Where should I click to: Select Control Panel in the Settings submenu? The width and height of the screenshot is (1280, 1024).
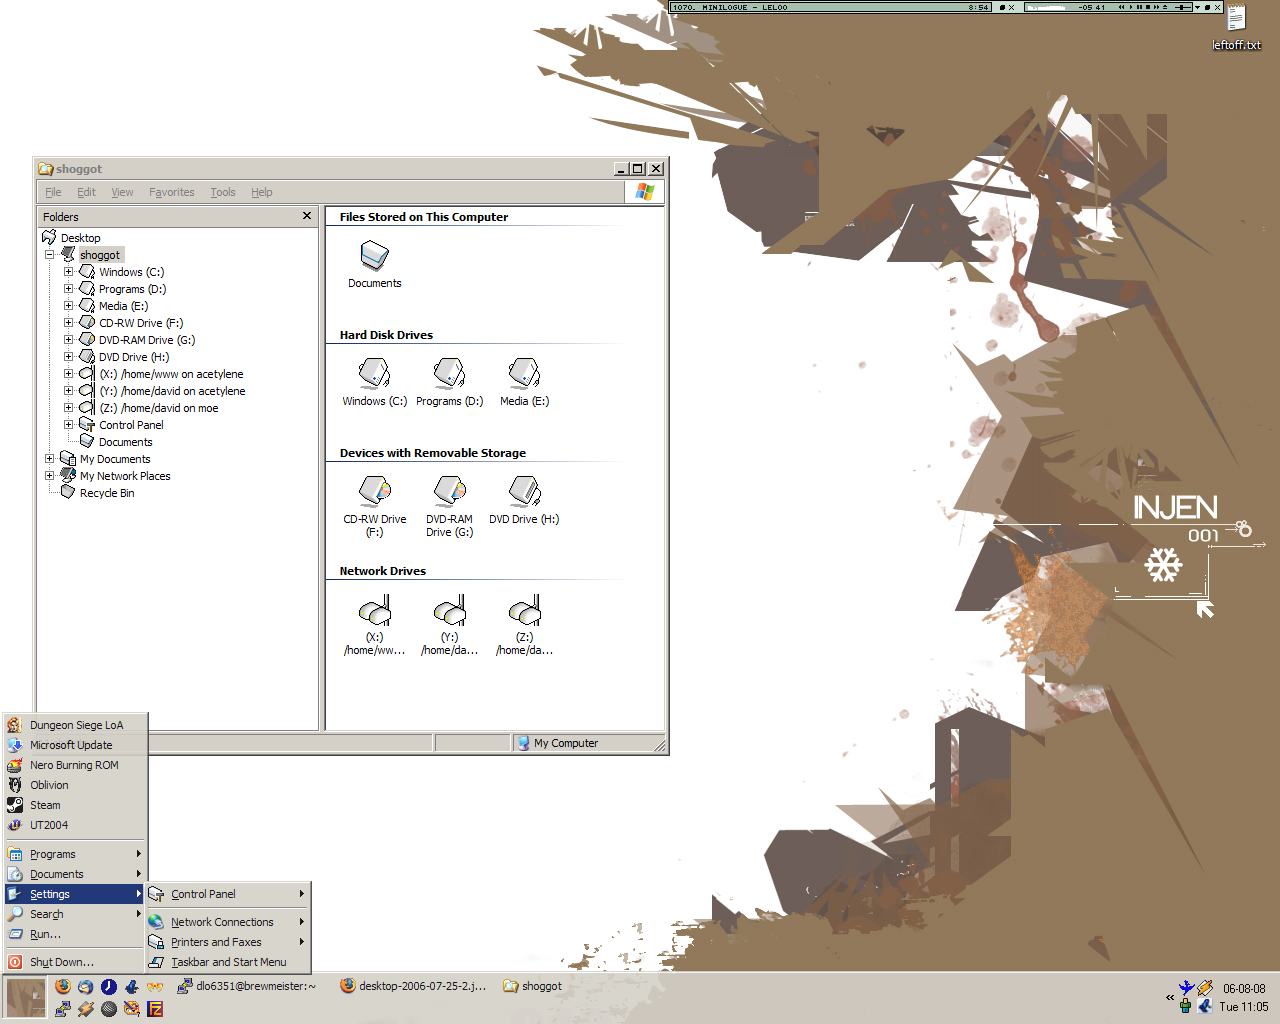click(203, 894)
